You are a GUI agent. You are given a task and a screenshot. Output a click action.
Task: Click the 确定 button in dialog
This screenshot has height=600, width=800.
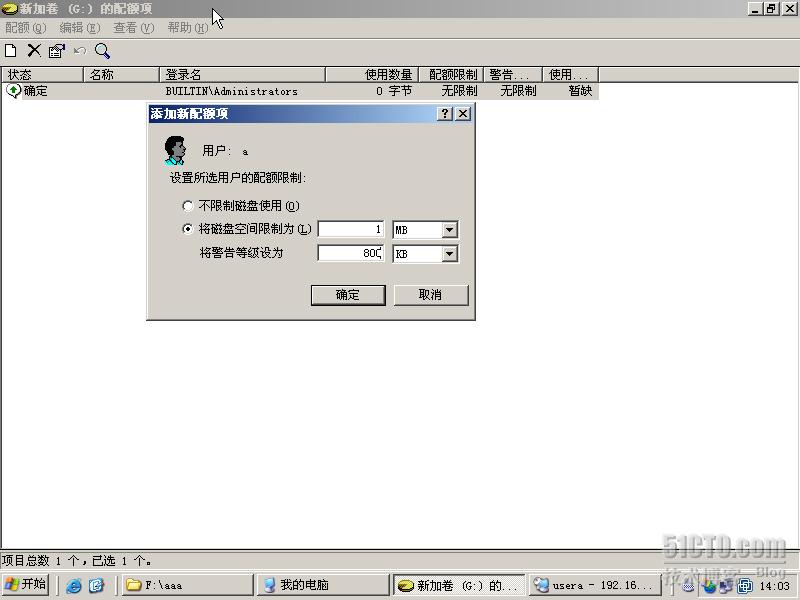(348, 295)
